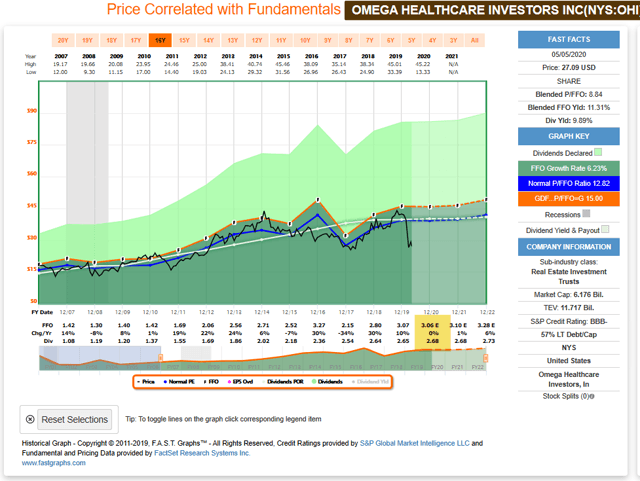Choose the 6Y time range
Image resolution: width=640 pixels, height=481 pixels.
(391, 40)
